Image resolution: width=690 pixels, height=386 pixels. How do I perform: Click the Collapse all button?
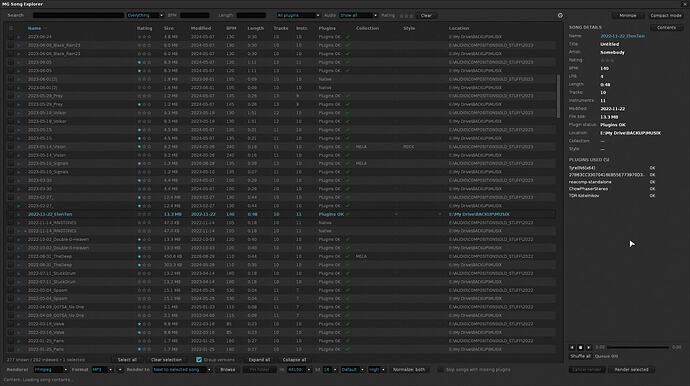[x=294, y=360]
